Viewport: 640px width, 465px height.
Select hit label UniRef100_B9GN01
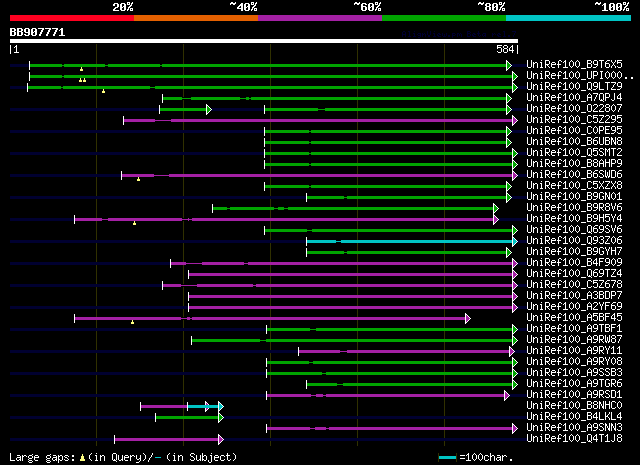click(x=574, y=197)
